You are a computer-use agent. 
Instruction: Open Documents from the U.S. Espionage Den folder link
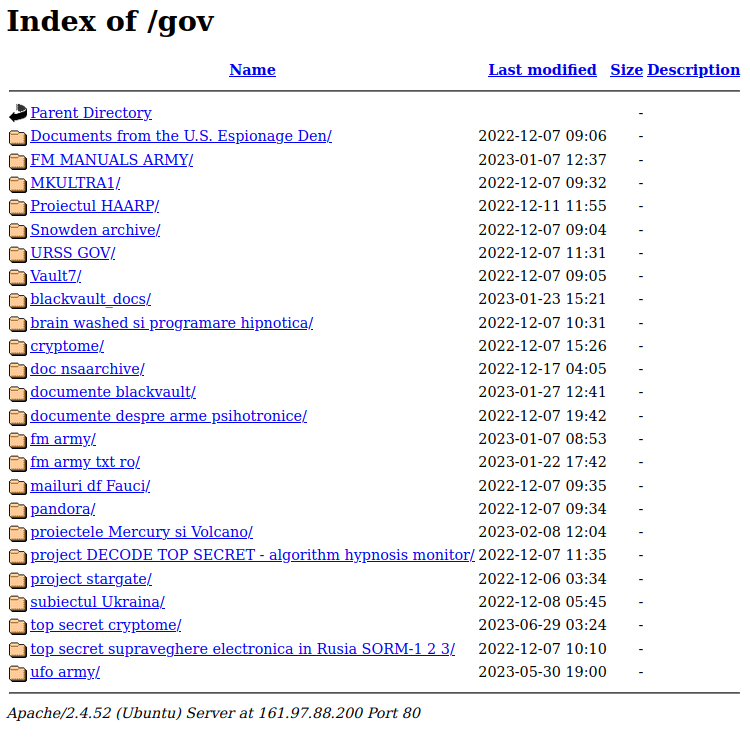tap(181, 136)
